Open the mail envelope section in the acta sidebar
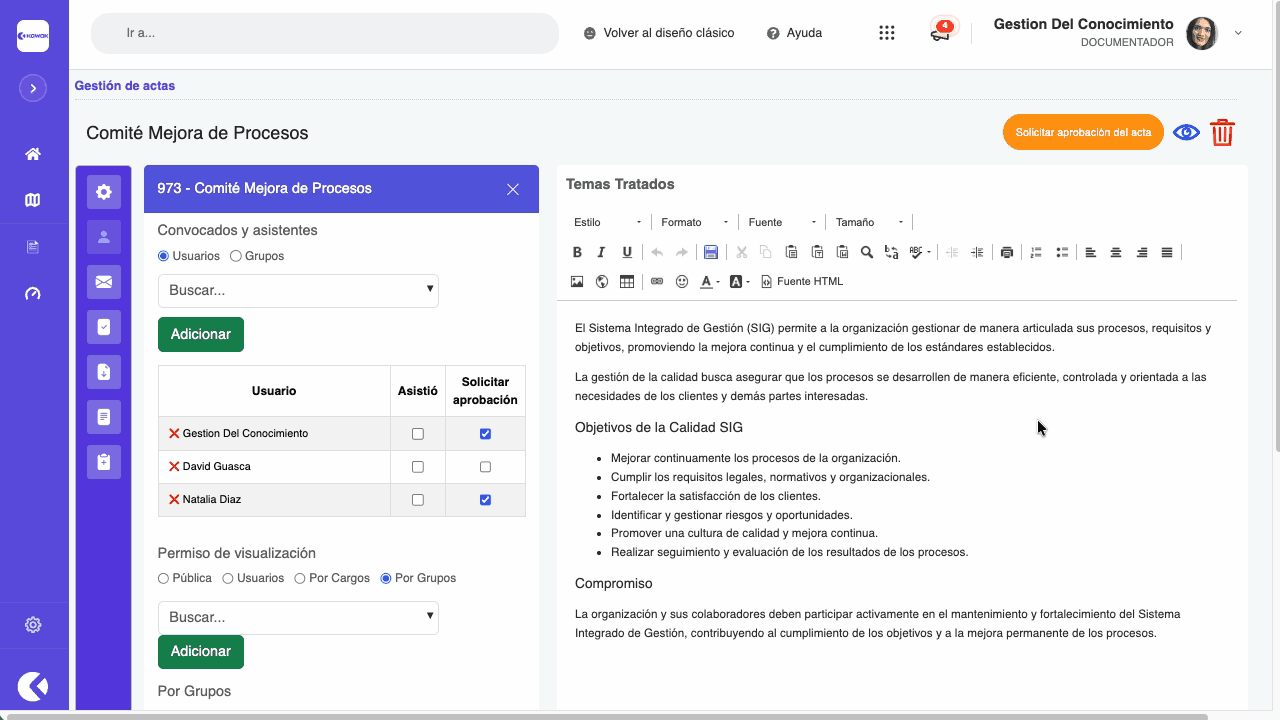Viewport: 1280px width, 720px height. pos(104,282)
